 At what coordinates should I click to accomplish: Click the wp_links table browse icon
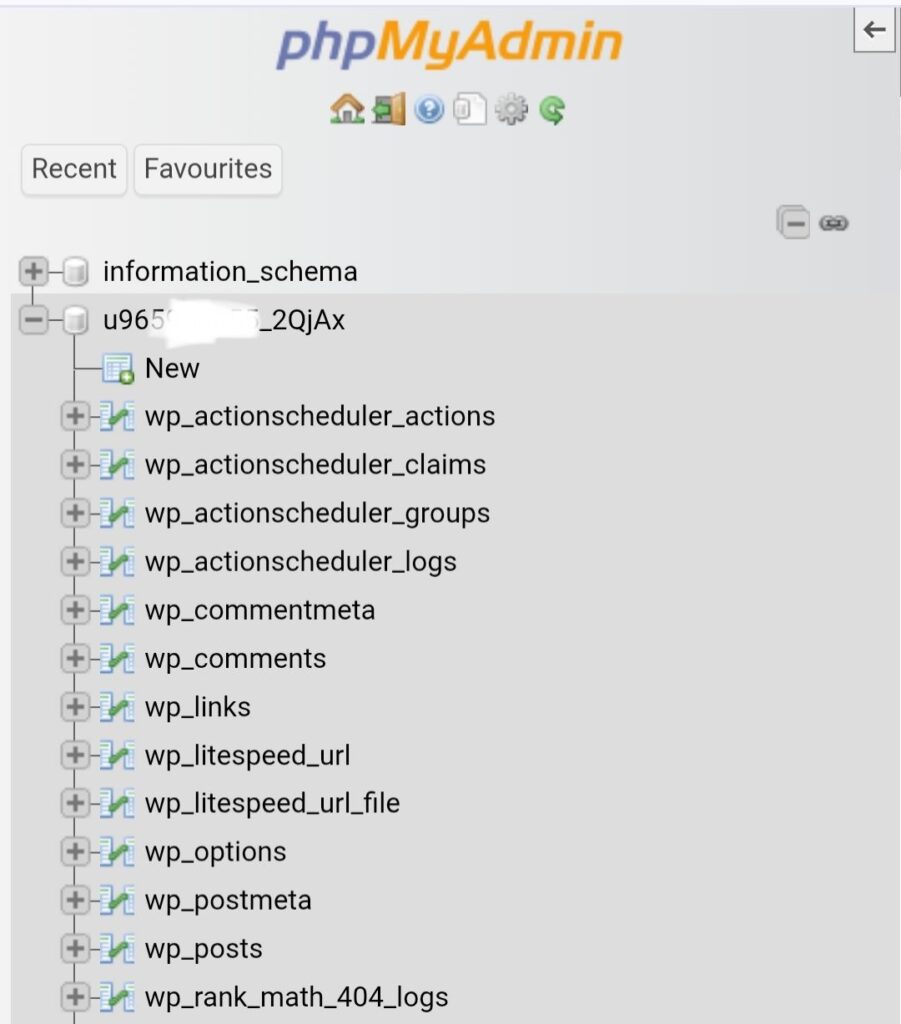point(117,707)
